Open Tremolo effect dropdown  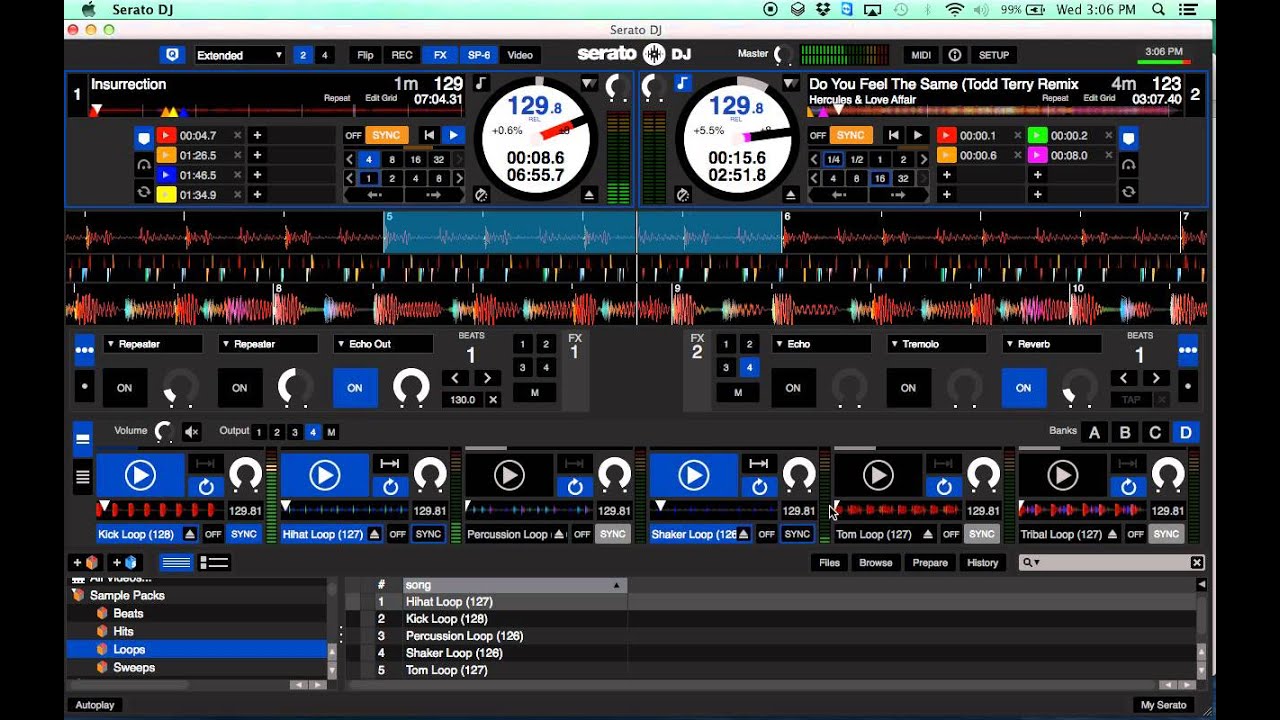pyautogui.click(x=937, y=344)
